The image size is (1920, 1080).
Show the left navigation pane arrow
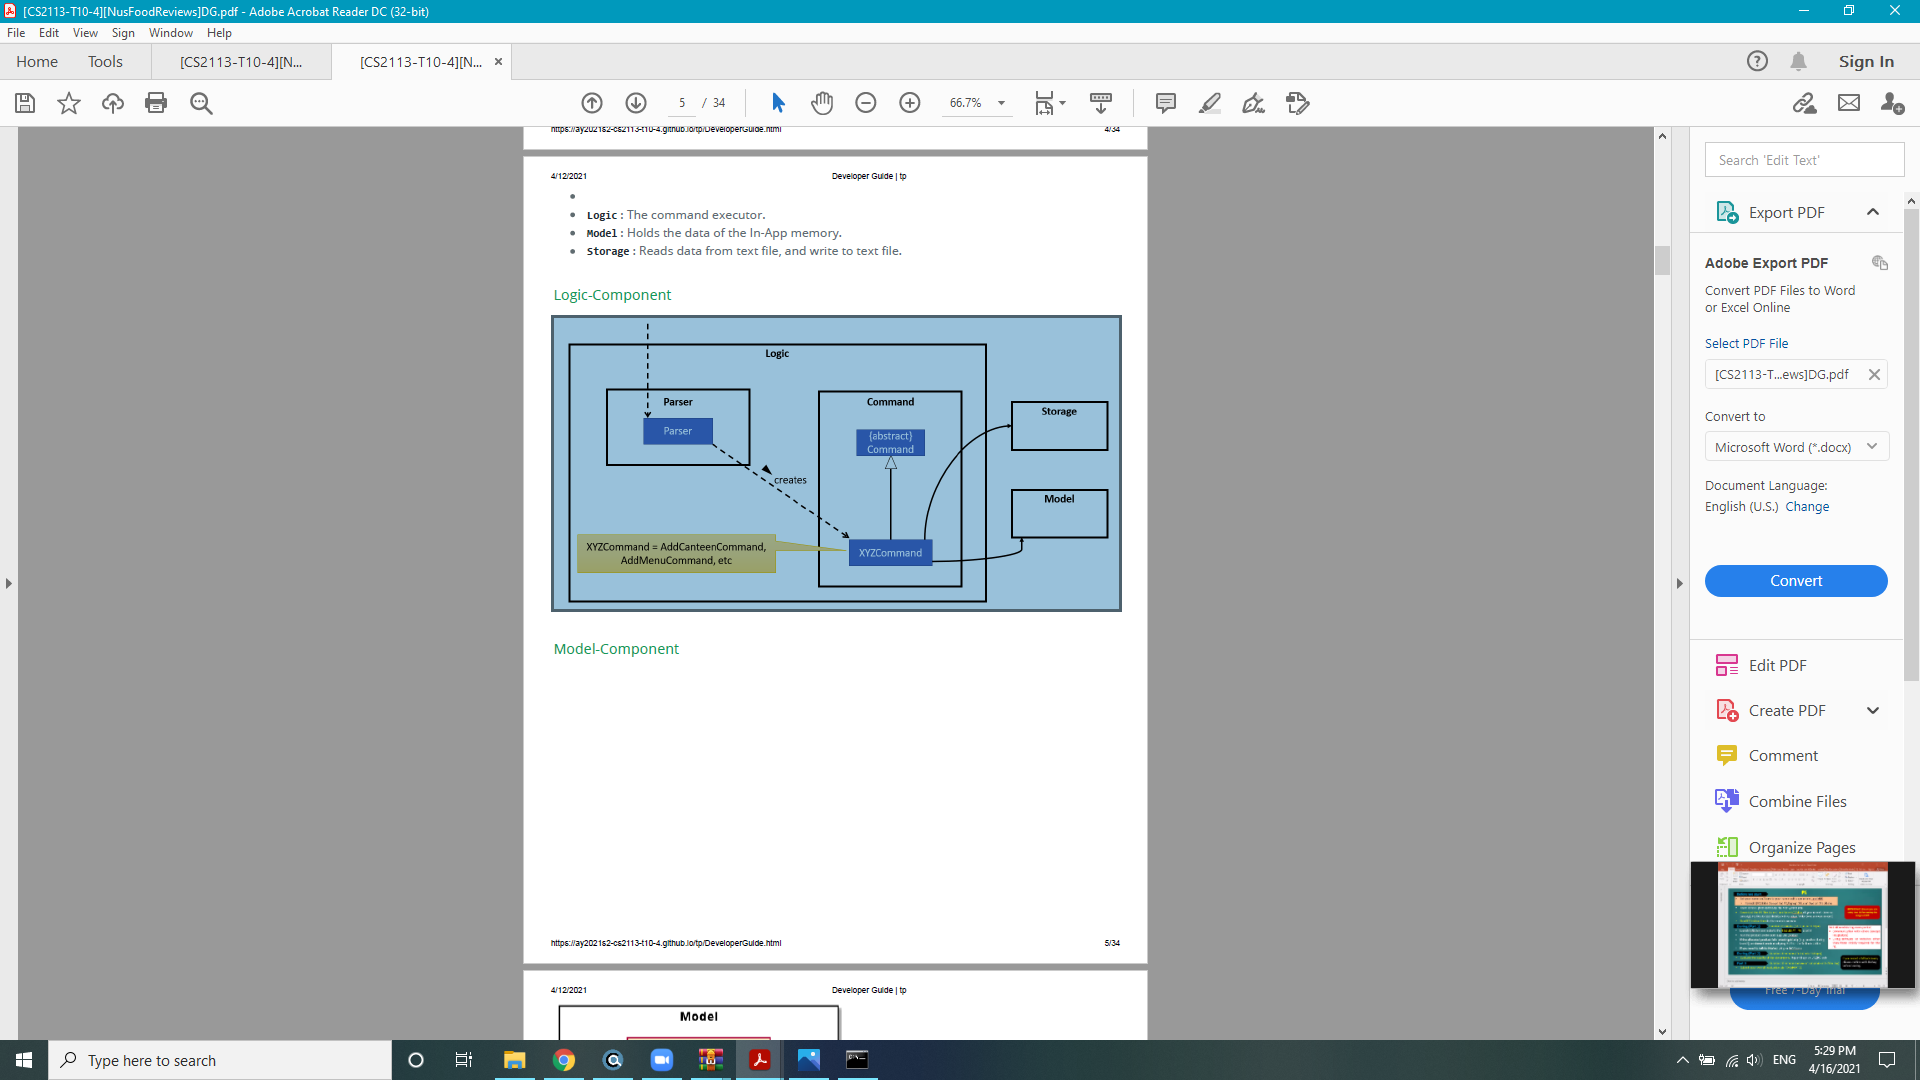[9, 583]
